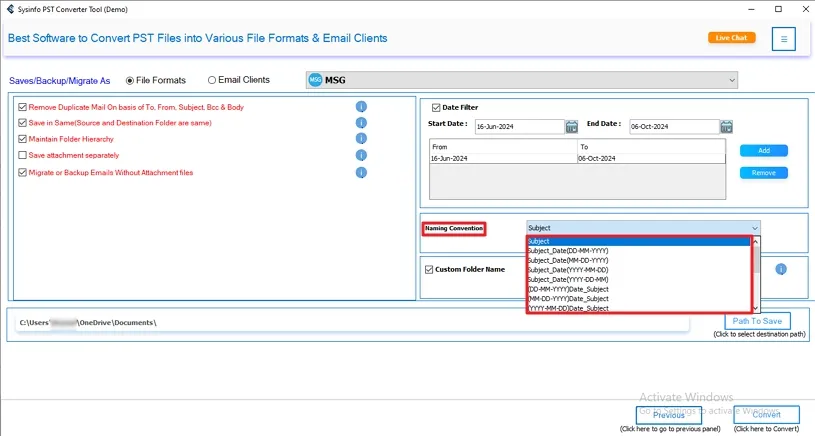Open the End Date calendar picker
This screenshot has width=815, height=436.
point(724,127)
